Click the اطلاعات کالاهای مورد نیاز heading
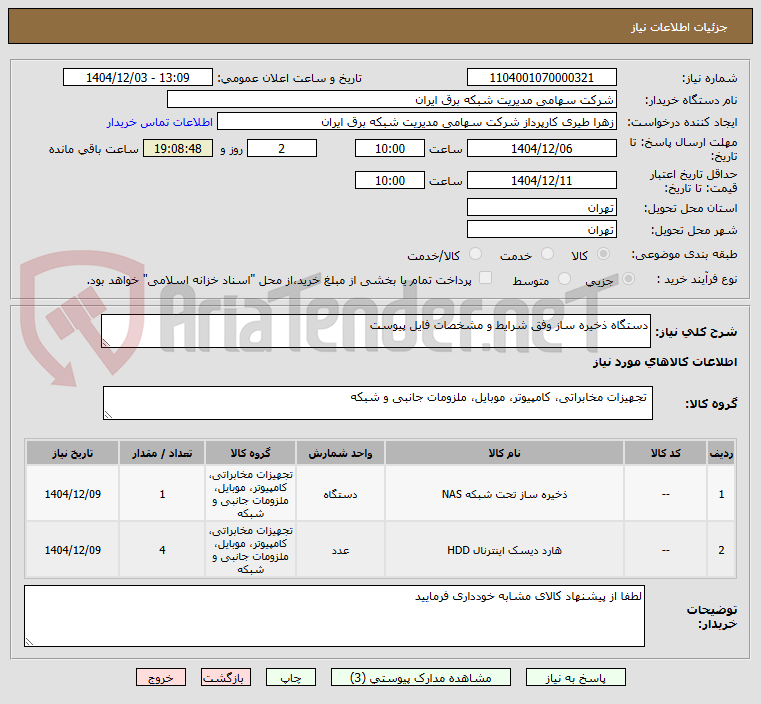 665,362
